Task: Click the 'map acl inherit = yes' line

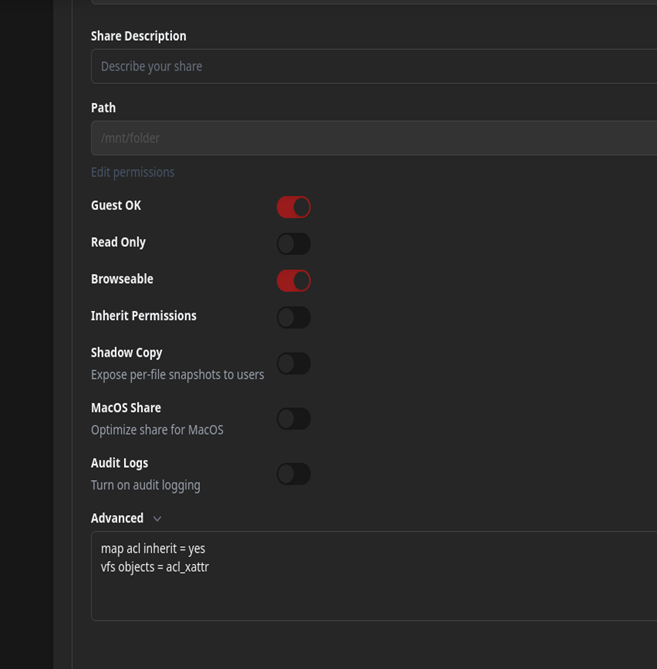Action: click(x=153, y=548)
